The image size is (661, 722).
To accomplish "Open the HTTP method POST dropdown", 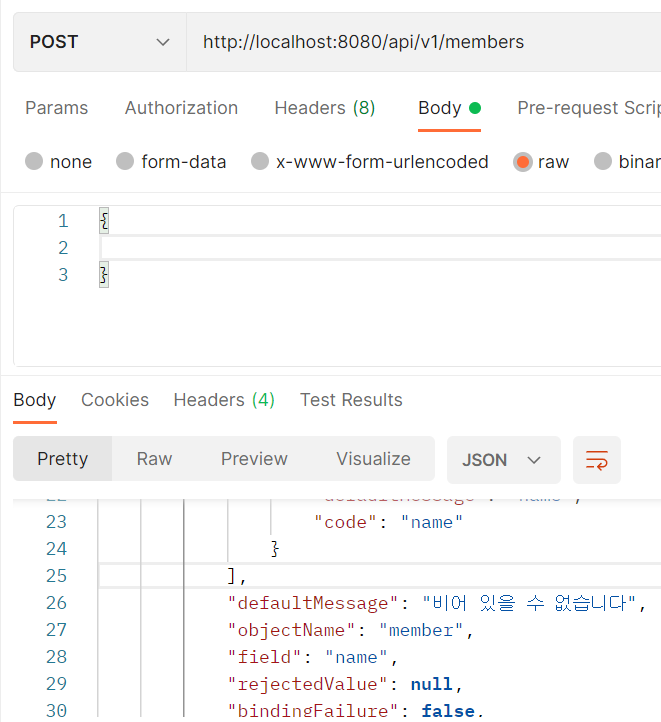I will click(100, 42).
